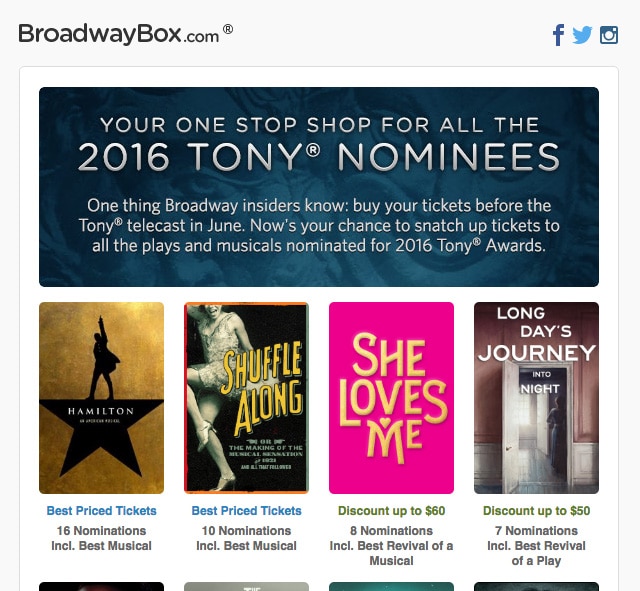Open the Hamilton poster thumbnail
This screenshot has width=640, height=591.
pos(102,398)
